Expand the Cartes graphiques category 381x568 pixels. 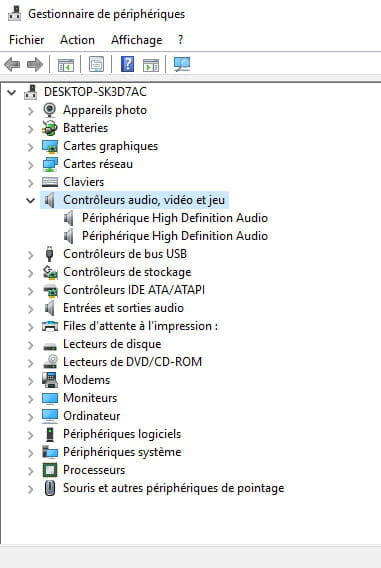[31, 147]
